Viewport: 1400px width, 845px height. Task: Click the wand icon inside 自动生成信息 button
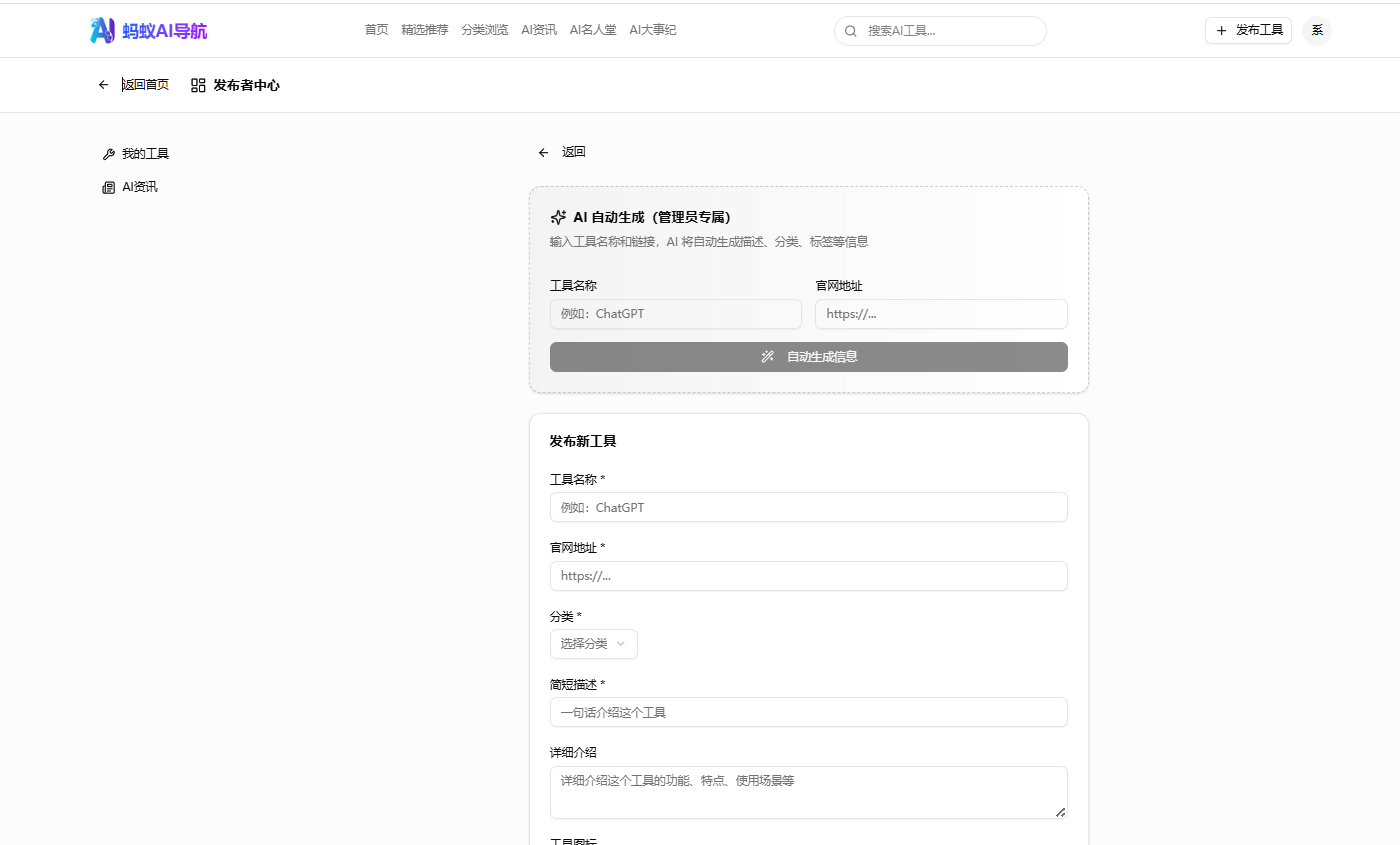[x=767, y=356]
